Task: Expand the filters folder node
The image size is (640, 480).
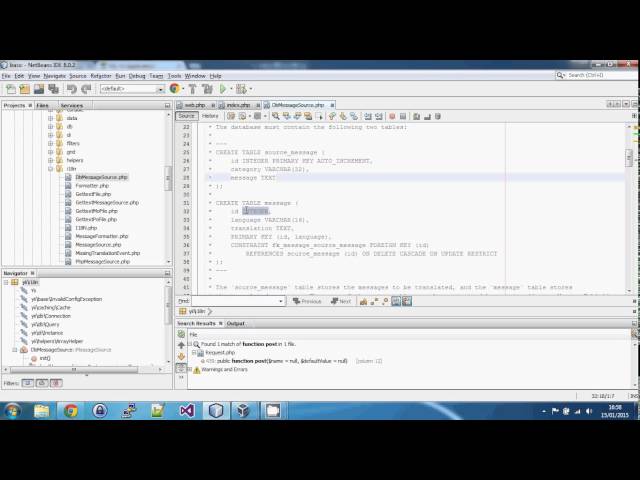Action: (51, 143)
